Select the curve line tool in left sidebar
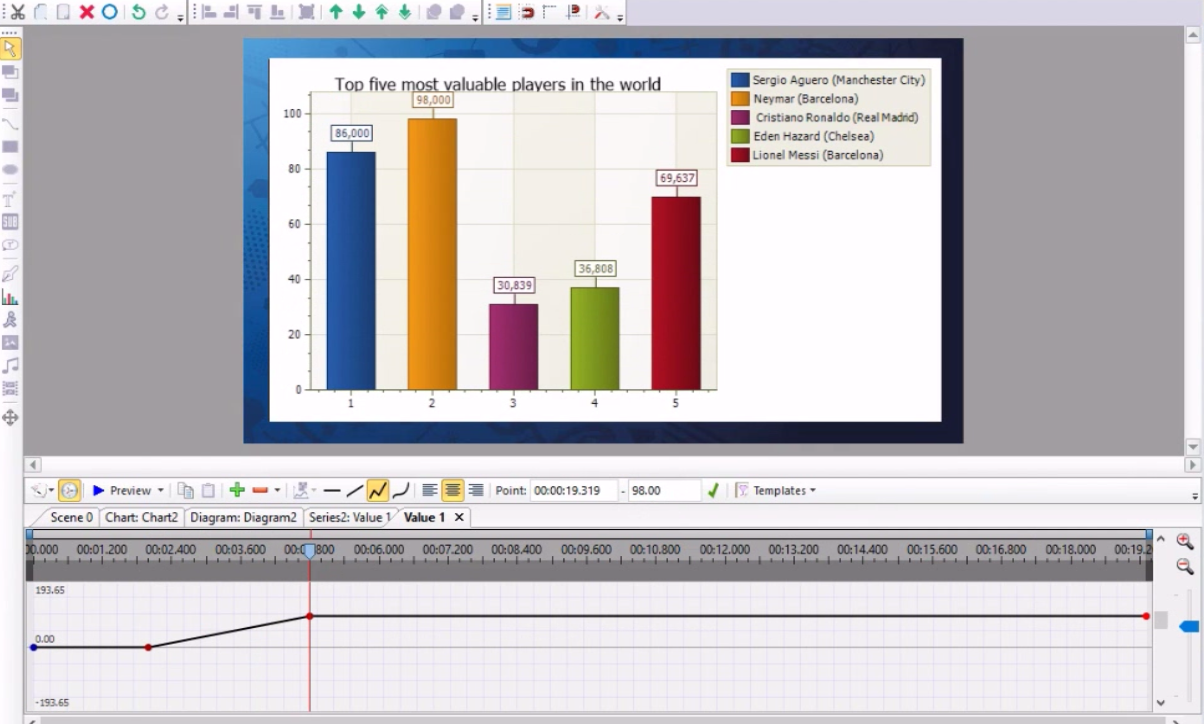The height and width of the screenshot is (724, 1204). click(10, 125)
